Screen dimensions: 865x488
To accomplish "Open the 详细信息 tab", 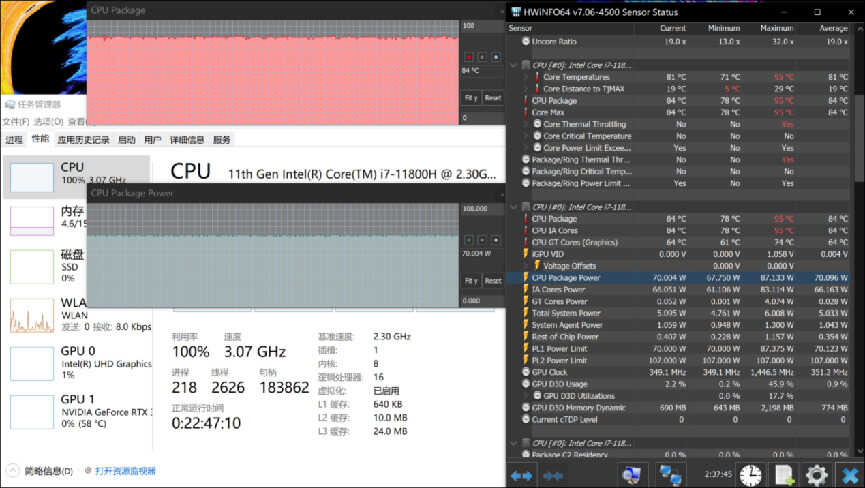I will pos(187,140).
